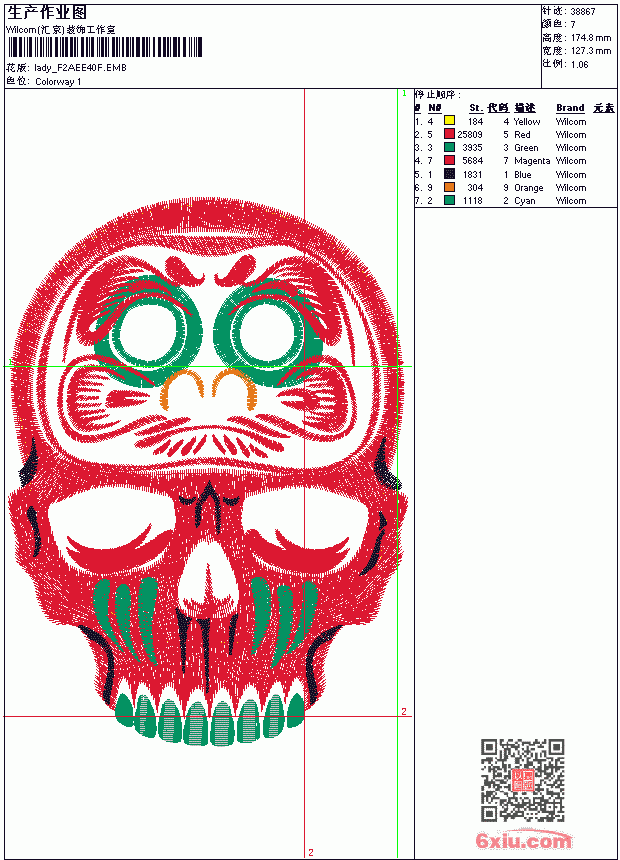Click the blue thread swatch in row 5
This screenshot has width=620, height=860.
coord(449,173)
